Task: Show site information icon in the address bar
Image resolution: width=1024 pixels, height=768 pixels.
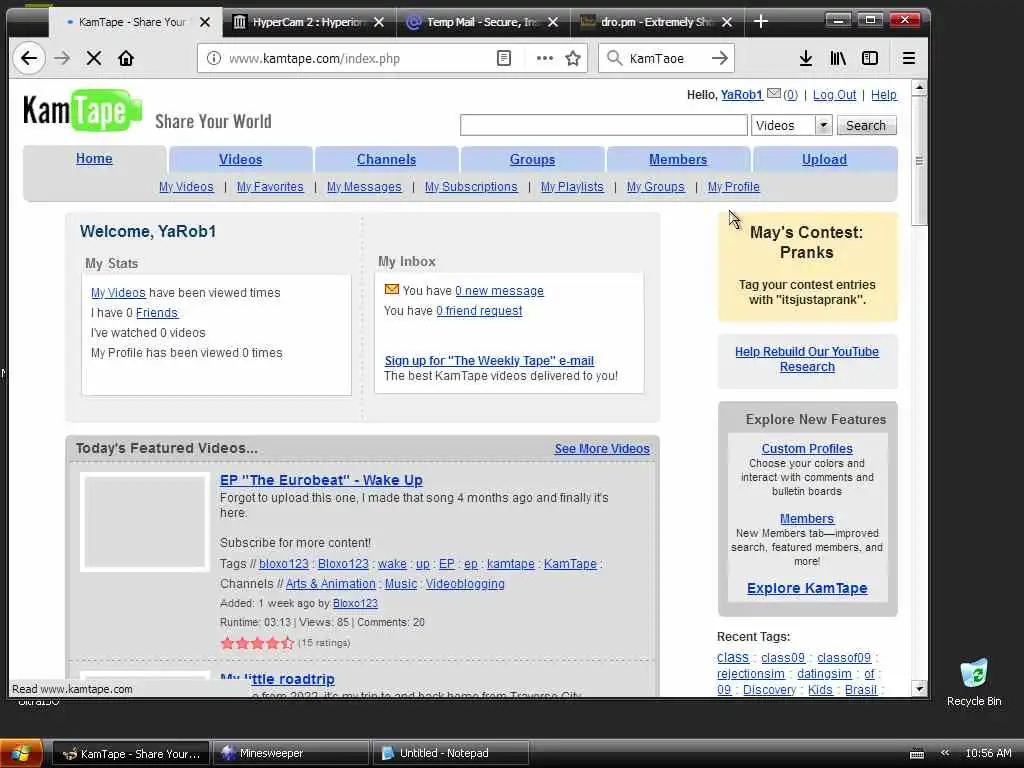Action: click(x=214, y=58)
